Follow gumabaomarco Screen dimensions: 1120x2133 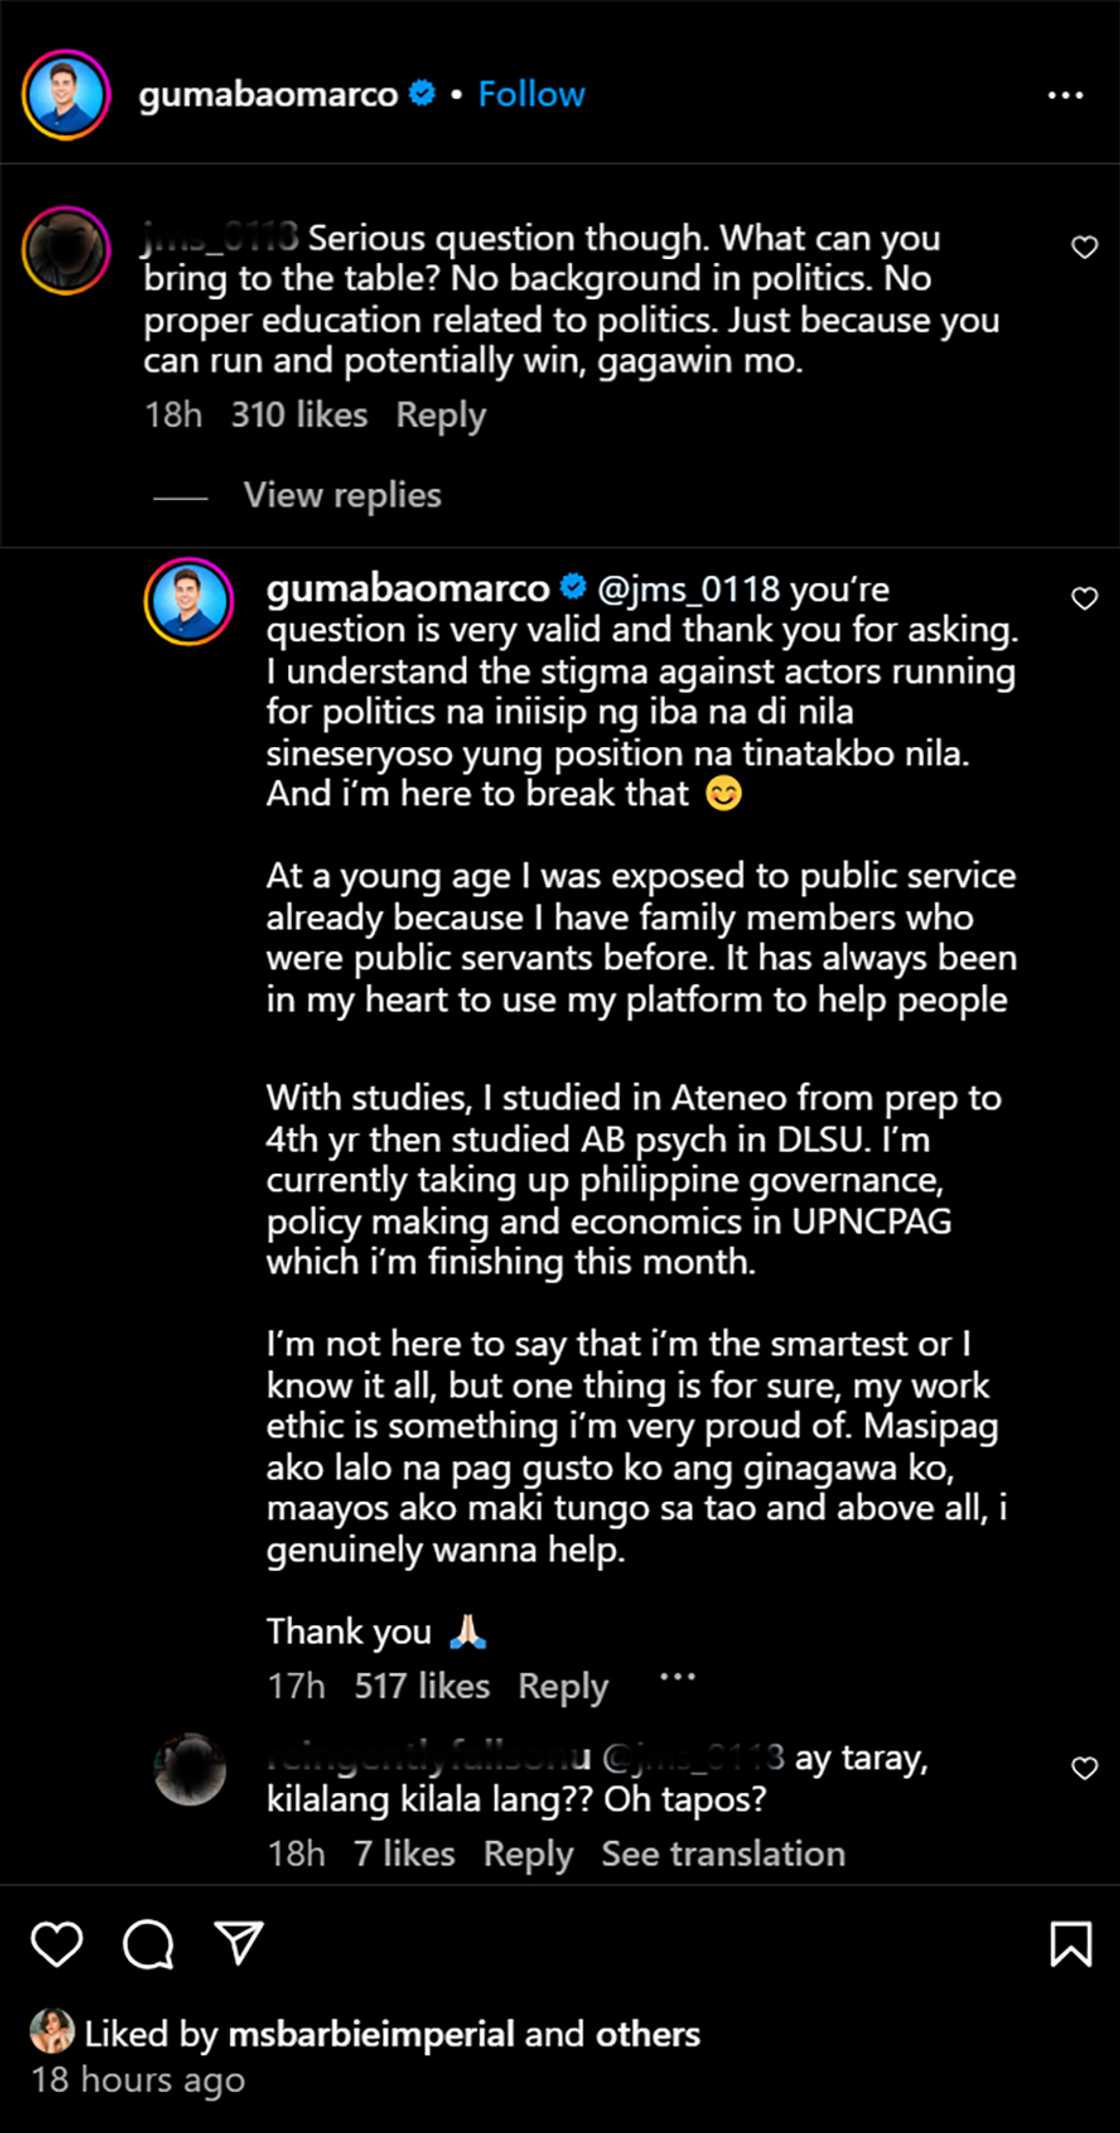tap(531, 94)
